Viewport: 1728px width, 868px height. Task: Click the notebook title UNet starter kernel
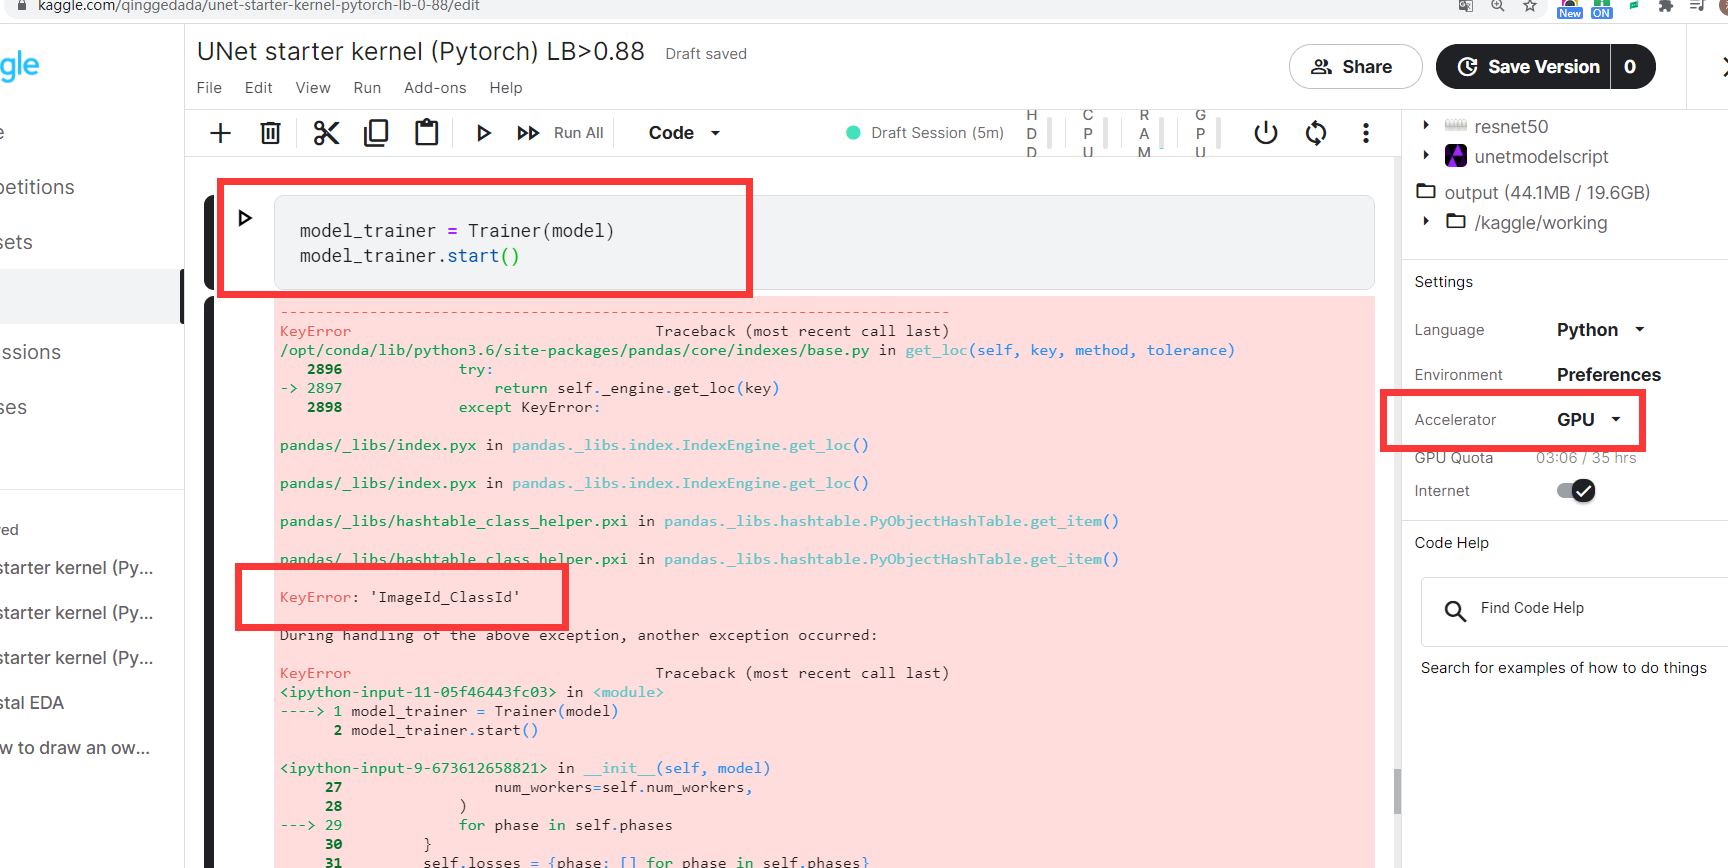(x=420, y=51)
